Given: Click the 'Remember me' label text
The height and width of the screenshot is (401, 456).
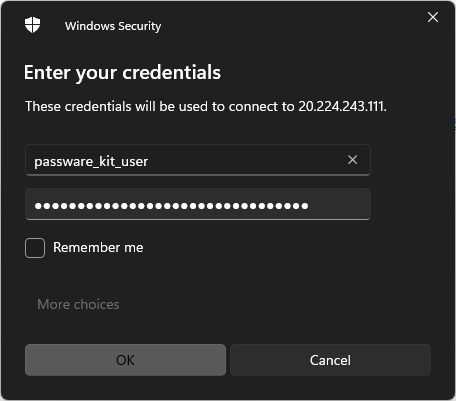Looking at the screenshot, I should 98,248.
